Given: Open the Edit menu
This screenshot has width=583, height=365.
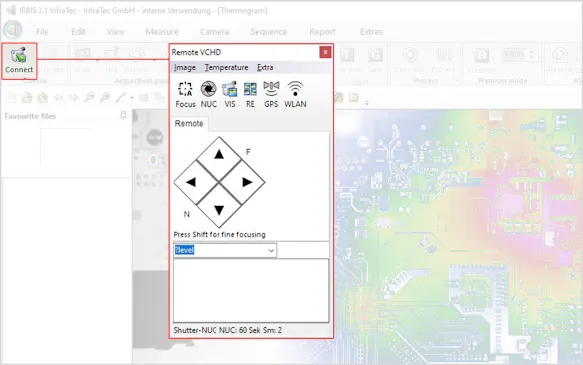Looking at the screenshot, I should pyautogui.click(x=78, y=32).
